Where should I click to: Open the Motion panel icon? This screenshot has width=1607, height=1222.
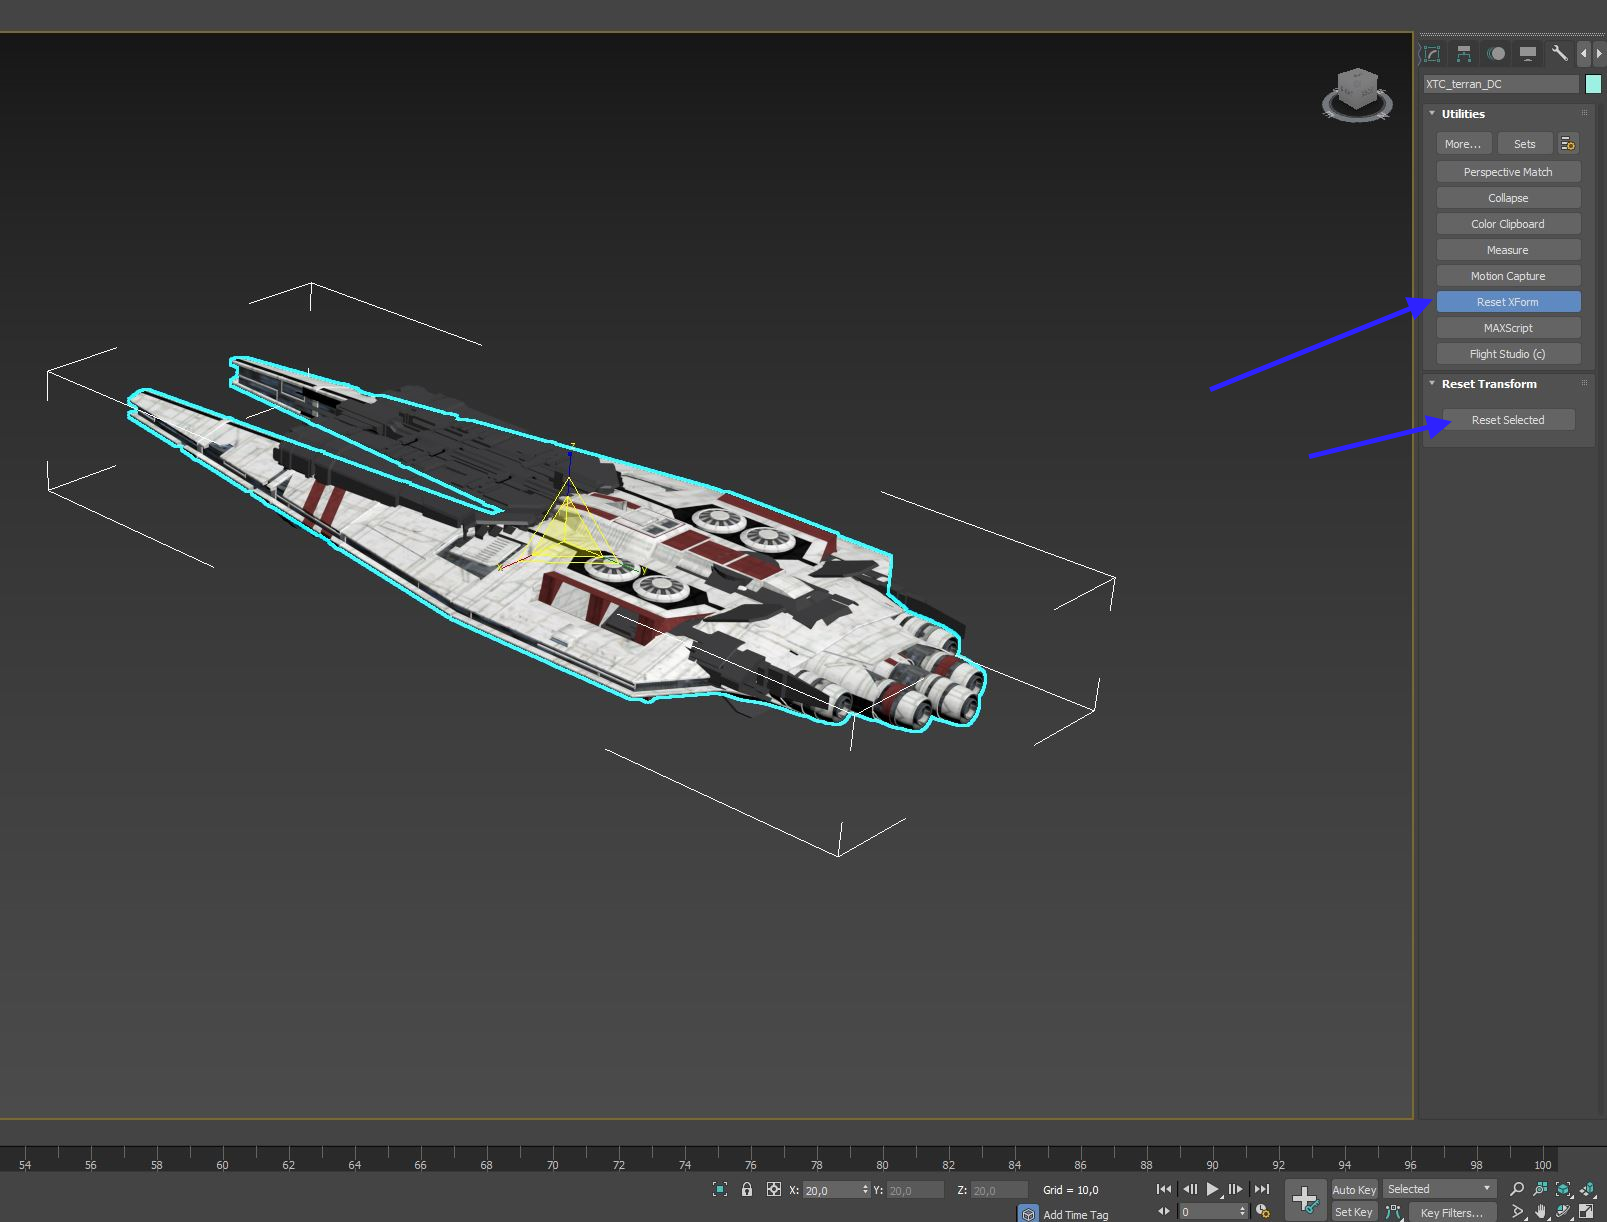pyautogui.click(x=1496, y=54)
